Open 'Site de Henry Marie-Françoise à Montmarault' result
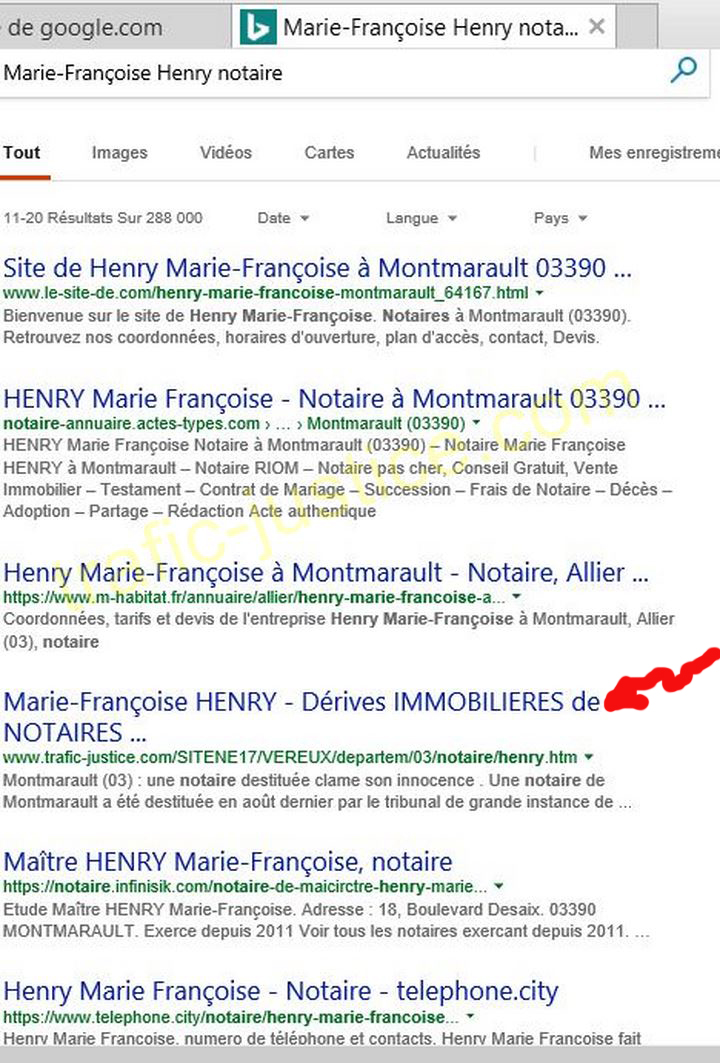Image resolution: width=720 pixels, height=1063 pixels. tap(317, 268)
